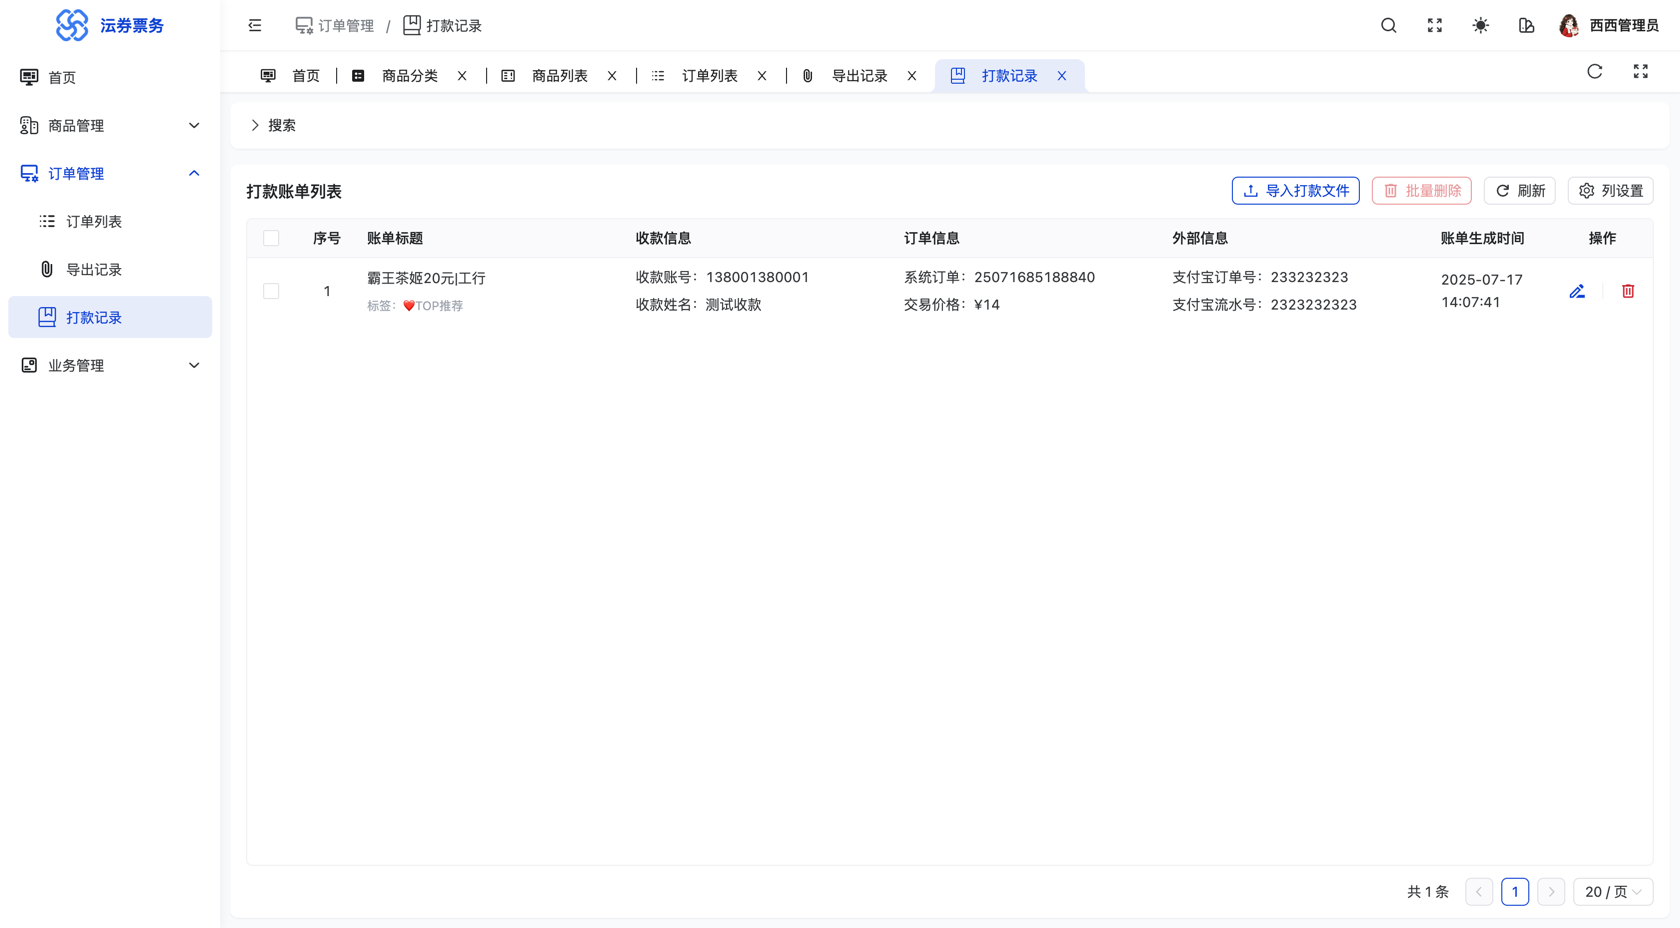Switch theme using the sun icon
This screenshot has height=928, width=1680.
pos(1480,26)
